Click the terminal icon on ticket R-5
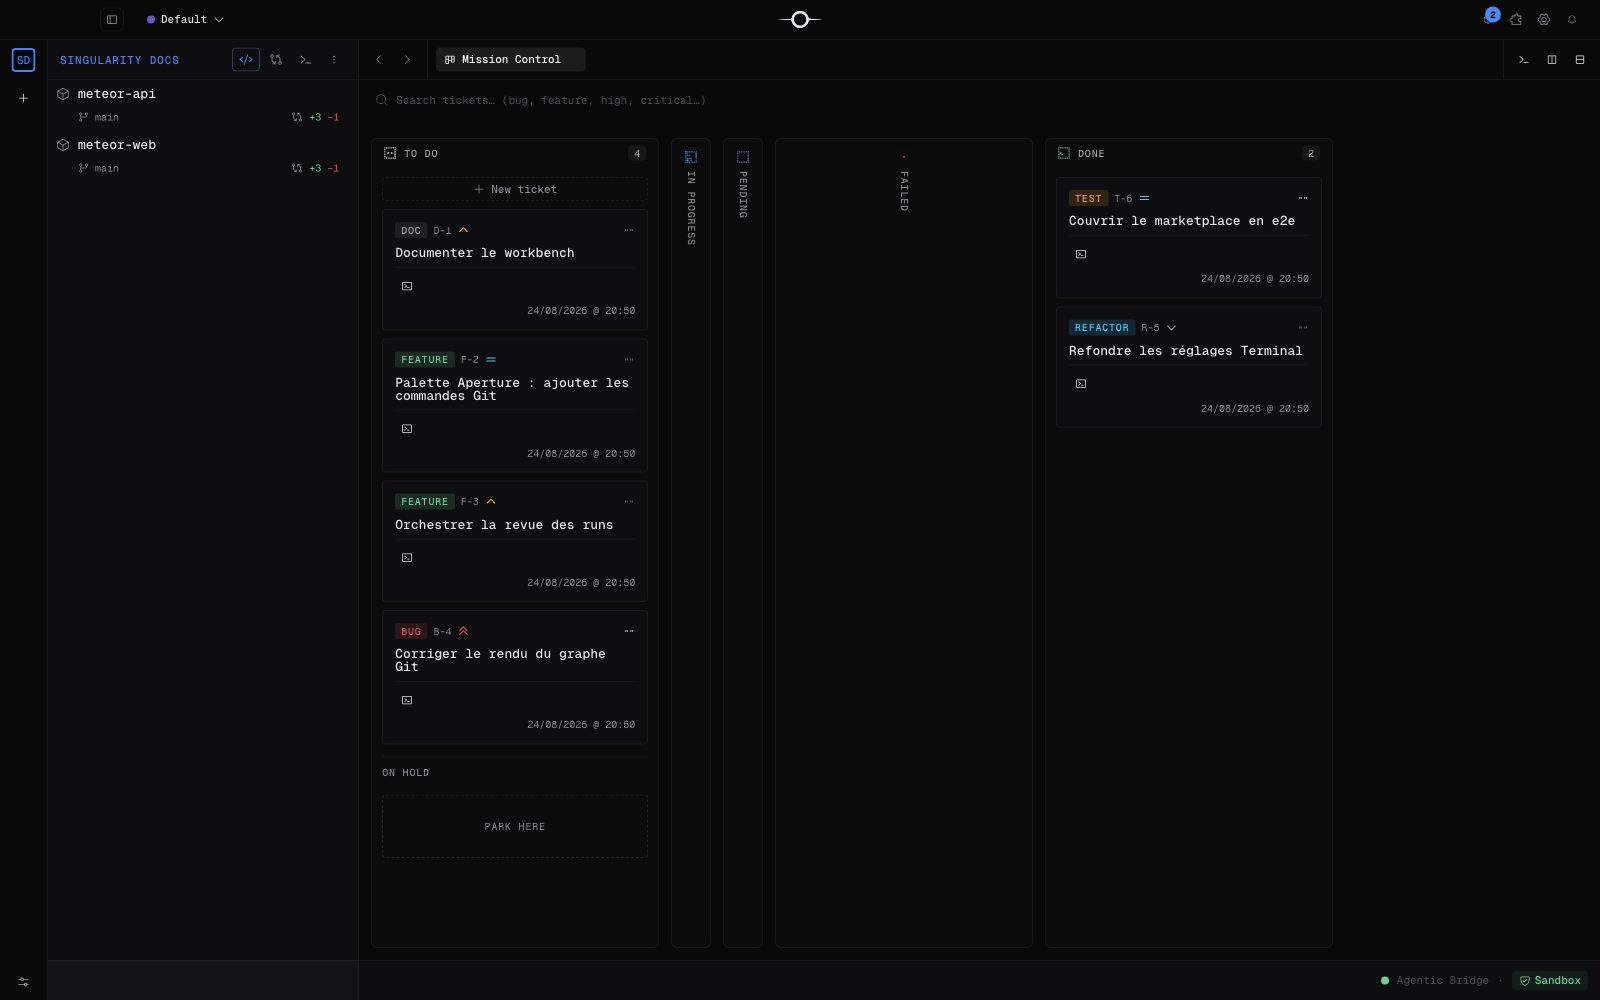This screenshot has width=1600, height=1000. (x=1081, y=384)
